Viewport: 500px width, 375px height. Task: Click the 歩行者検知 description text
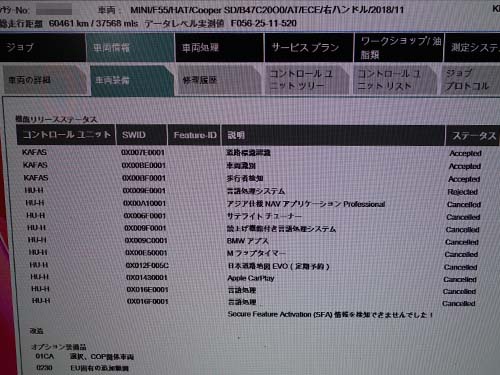245,178
